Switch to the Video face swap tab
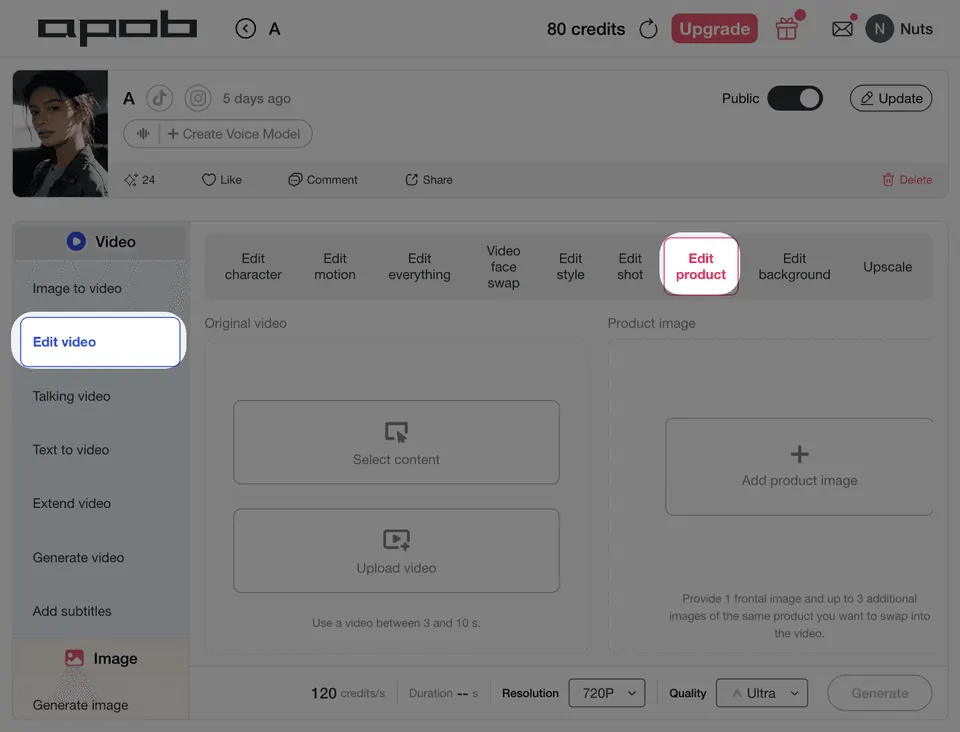 tap(503, 266)
